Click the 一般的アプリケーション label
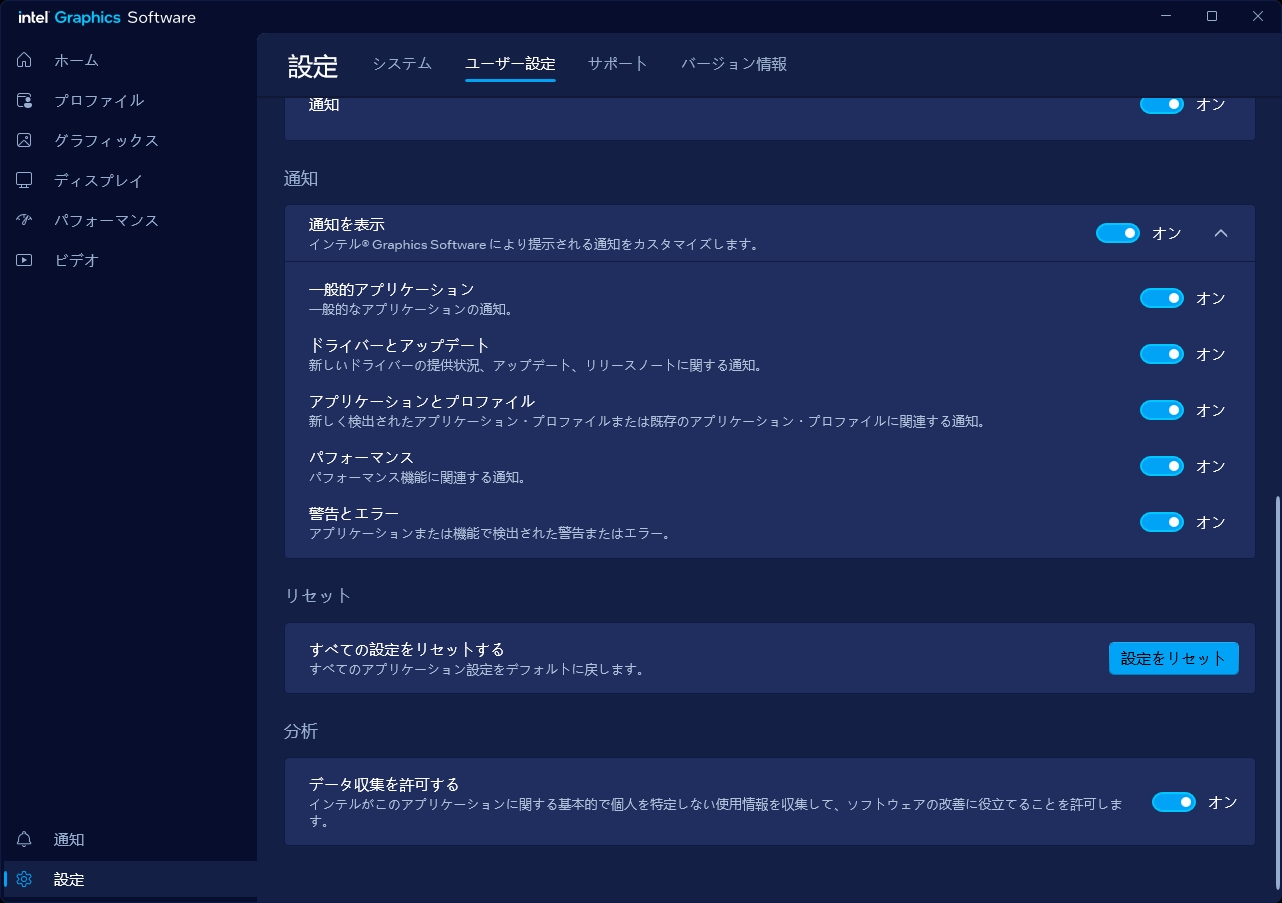The height and width of the screenshot is (903, 1282). (x=391, y=289)
